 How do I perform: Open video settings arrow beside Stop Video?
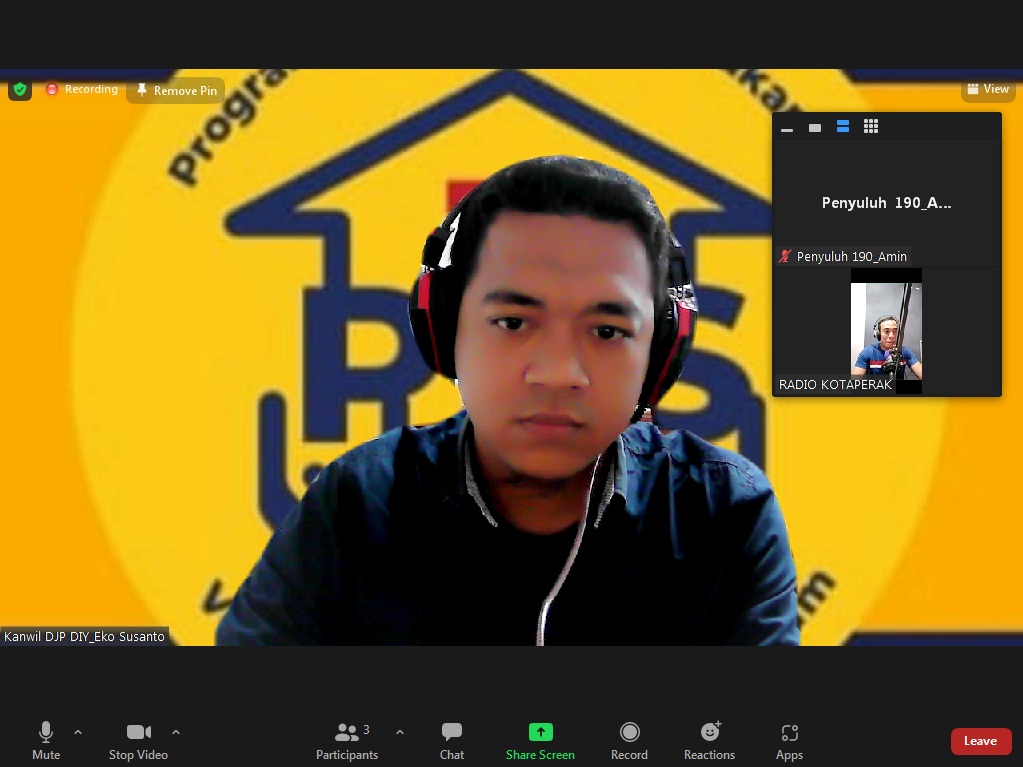[x=176, y=732]
